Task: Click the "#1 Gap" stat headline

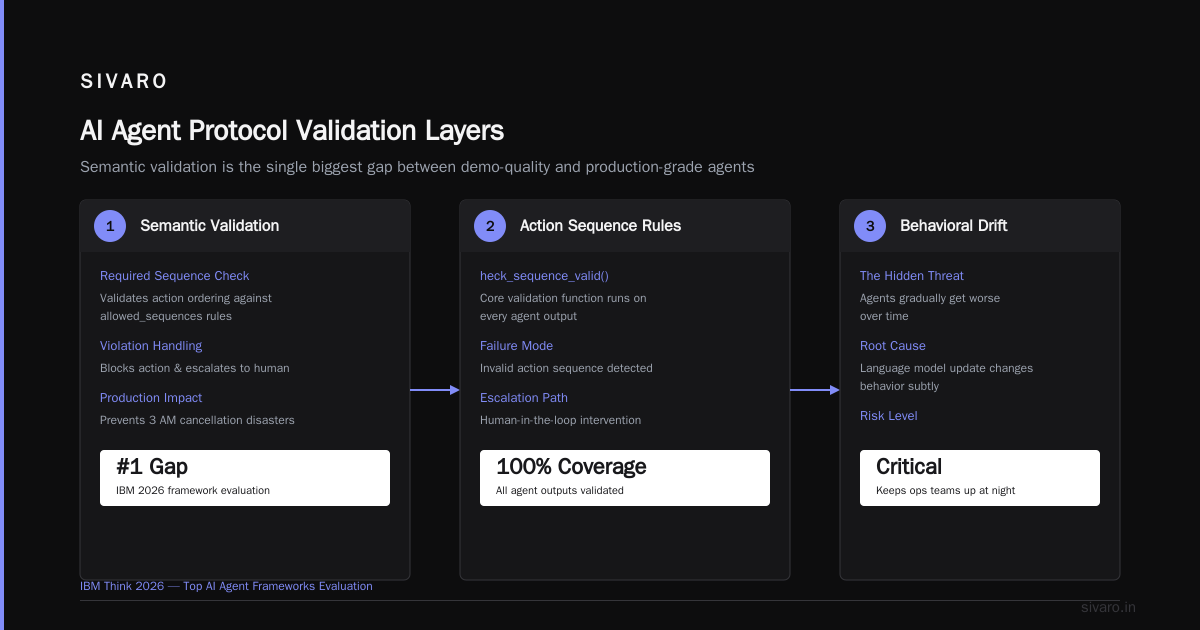Action: (152, 467)
